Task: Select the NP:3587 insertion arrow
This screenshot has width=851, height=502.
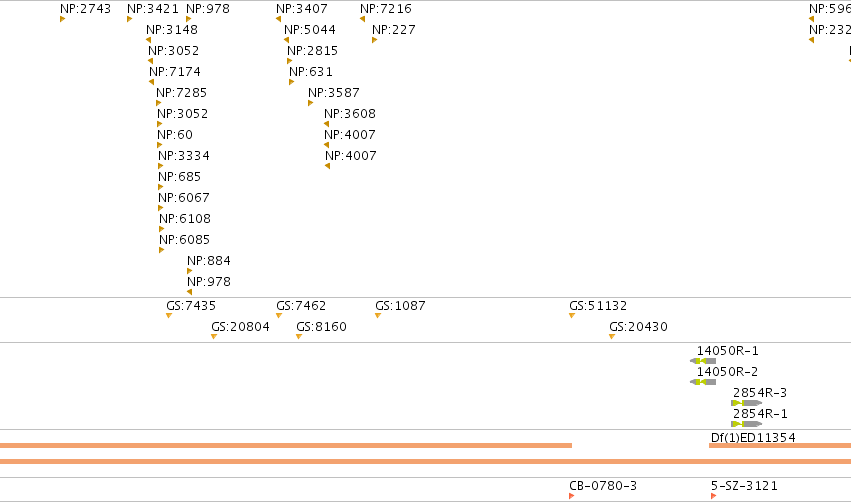Action: pyautogui.click(x=310, y=103)
